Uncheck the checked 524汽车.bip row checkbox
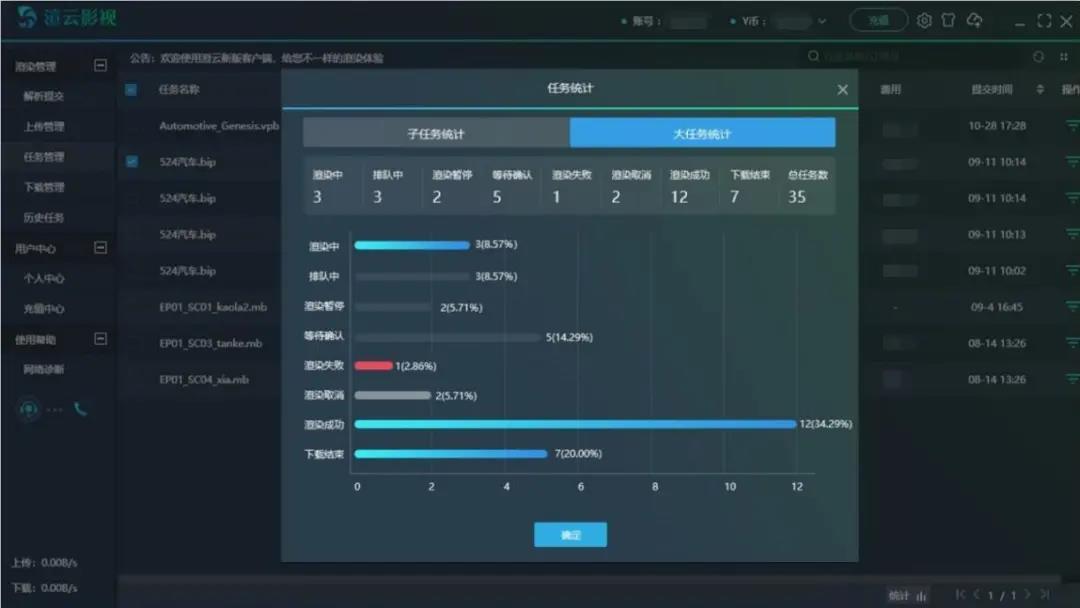Image resolution: width=1080 pixels, height=608 pixels. (x=131, y=161)
